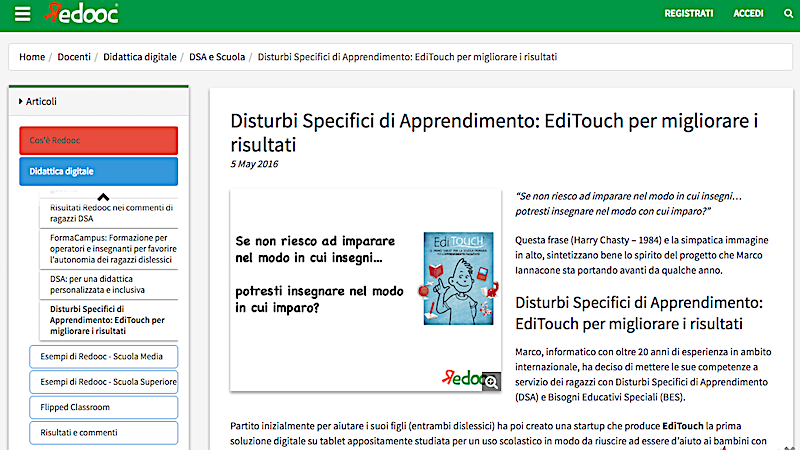The height and width of the screenshot is (450, 800).
Task: Open Esempi di Redooc - Scuola Superiore
Action: 104,382
